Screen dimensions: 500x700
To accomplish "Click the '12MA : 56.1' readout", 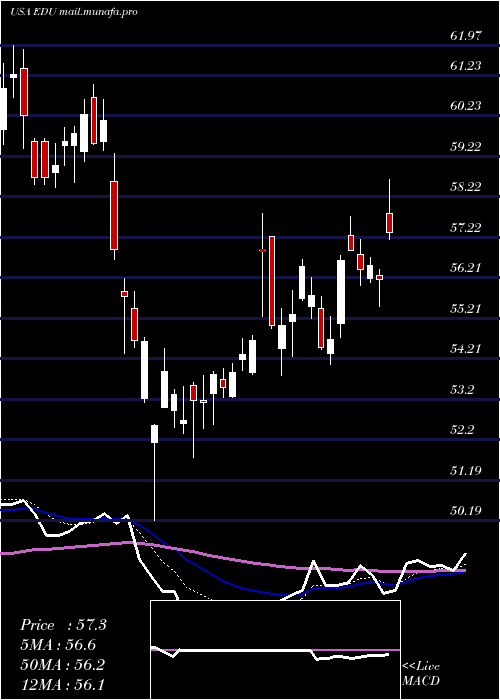I will (62, 684).
